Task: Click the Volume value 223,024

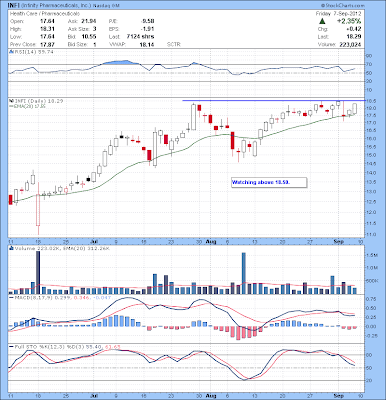Action: tap(349, 44)
